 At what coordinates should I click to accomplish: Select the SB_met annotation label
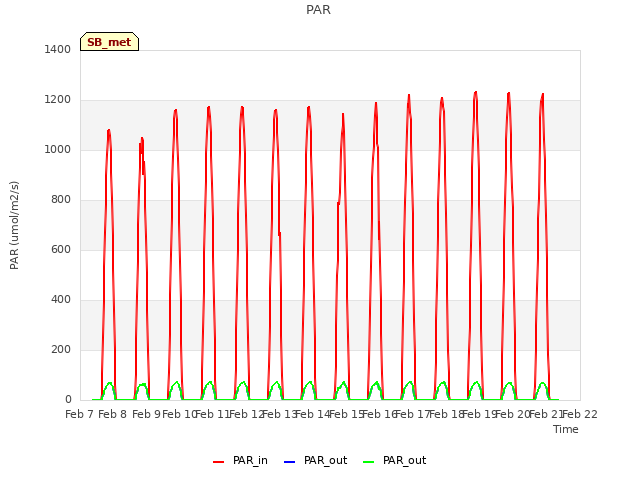[109, 42]
